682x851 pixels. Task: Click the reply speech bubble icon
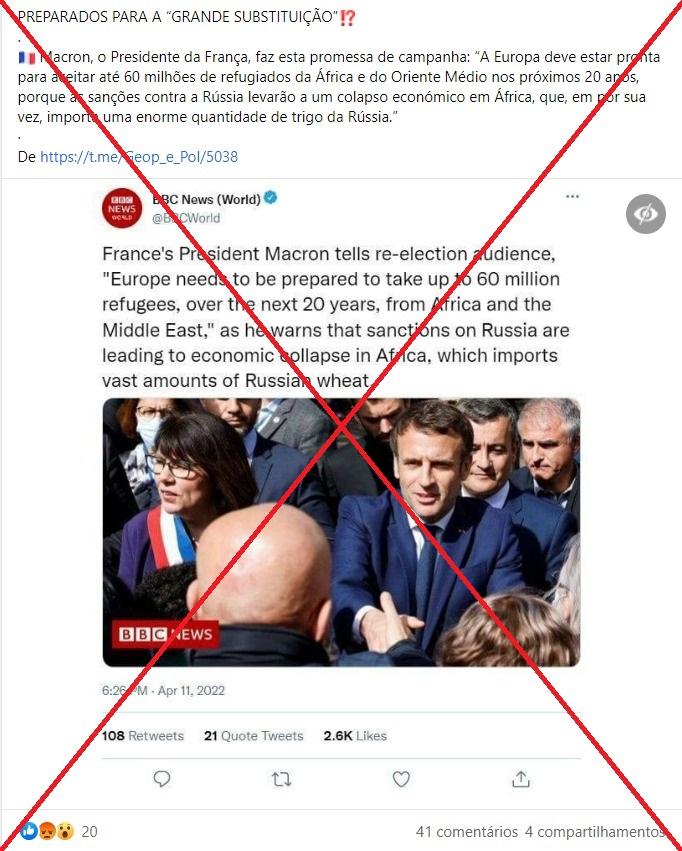pos(162,779)
